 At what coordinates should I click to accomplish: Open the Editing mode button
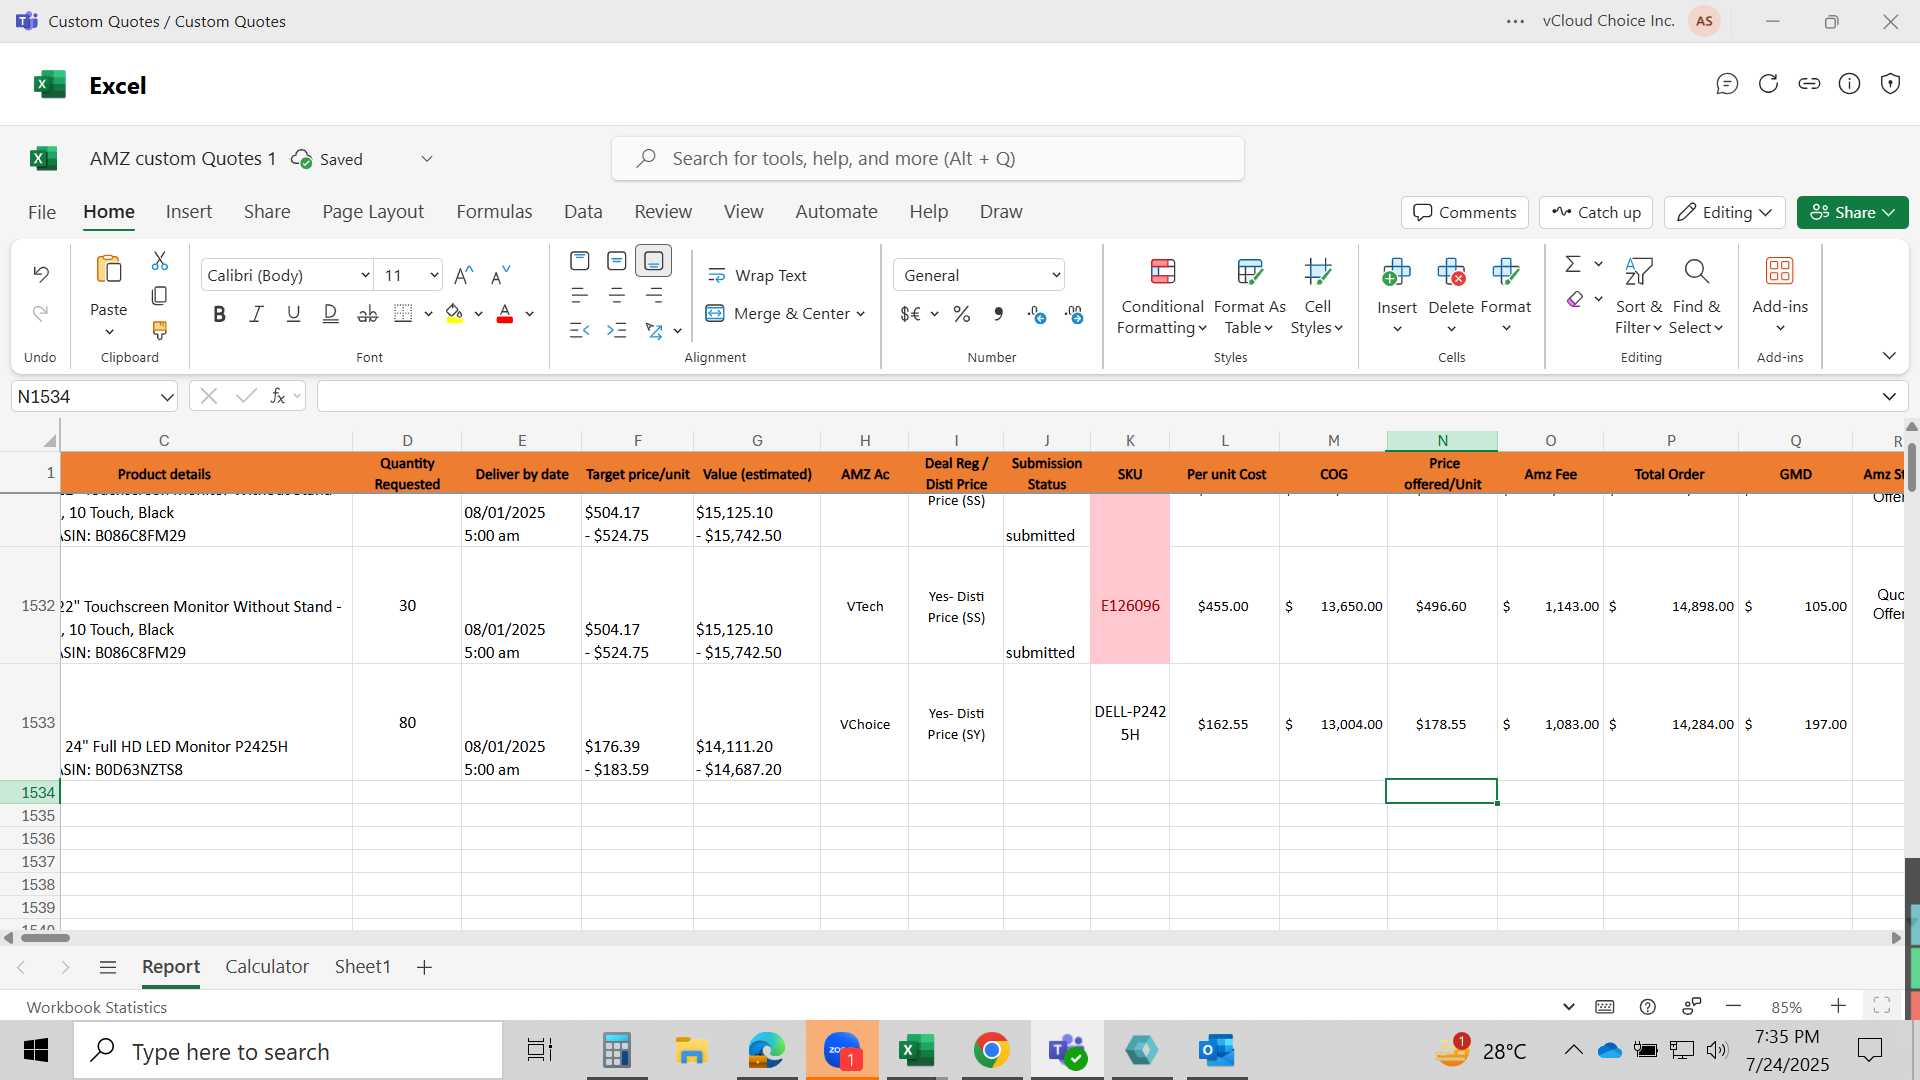coord(1726,212)
